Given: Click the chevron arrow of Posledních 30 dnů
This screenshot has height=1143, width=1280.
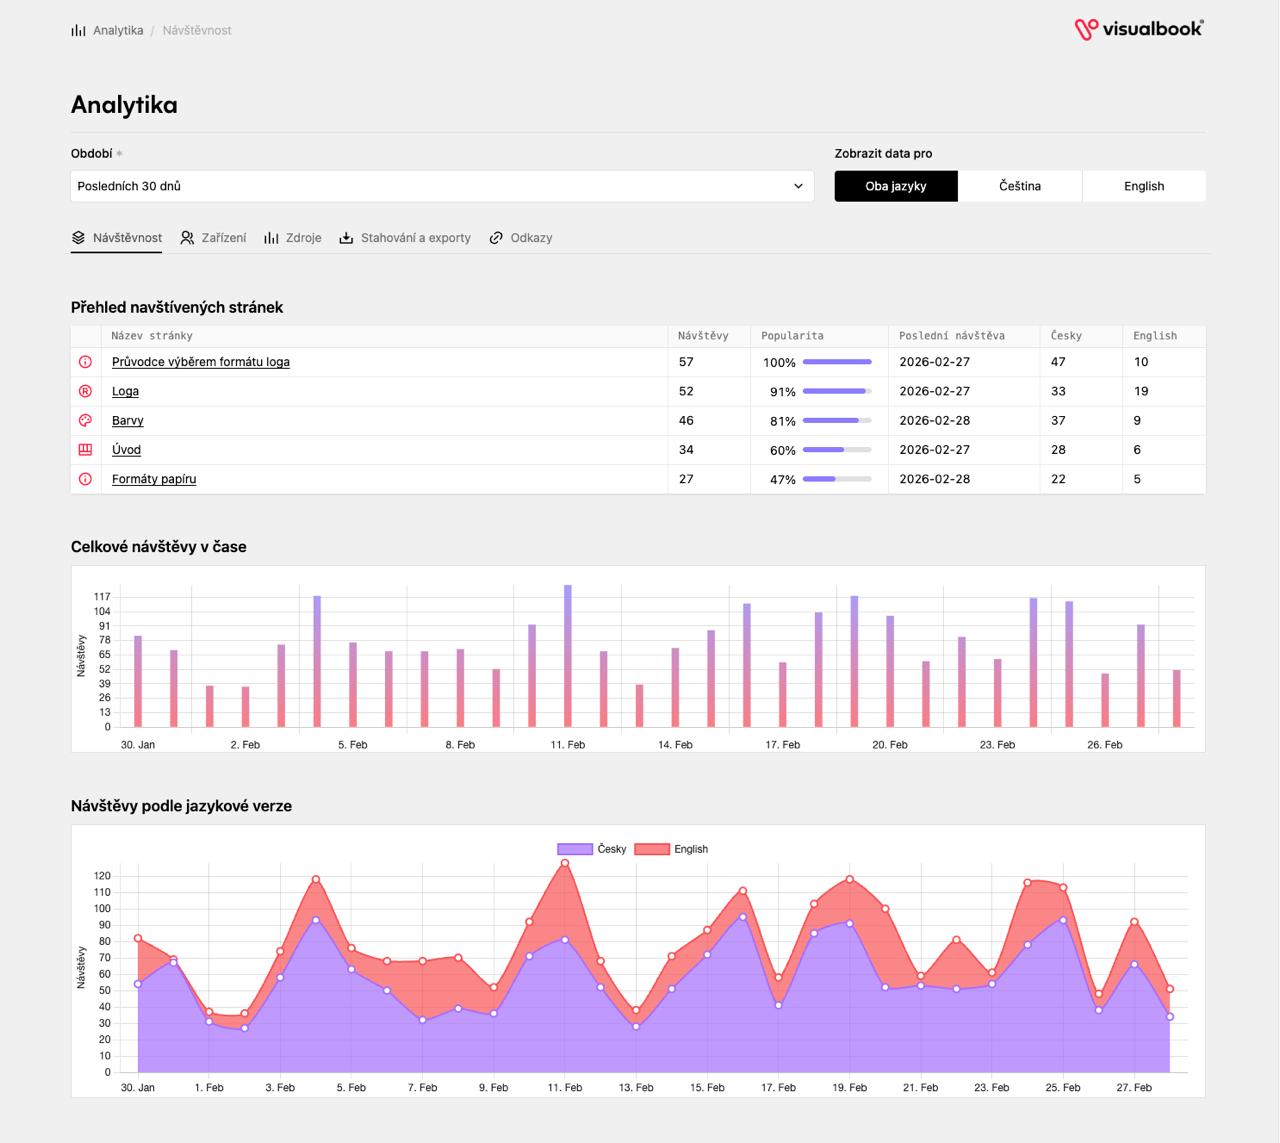Looking at the screenshot, I should (798, 186).
